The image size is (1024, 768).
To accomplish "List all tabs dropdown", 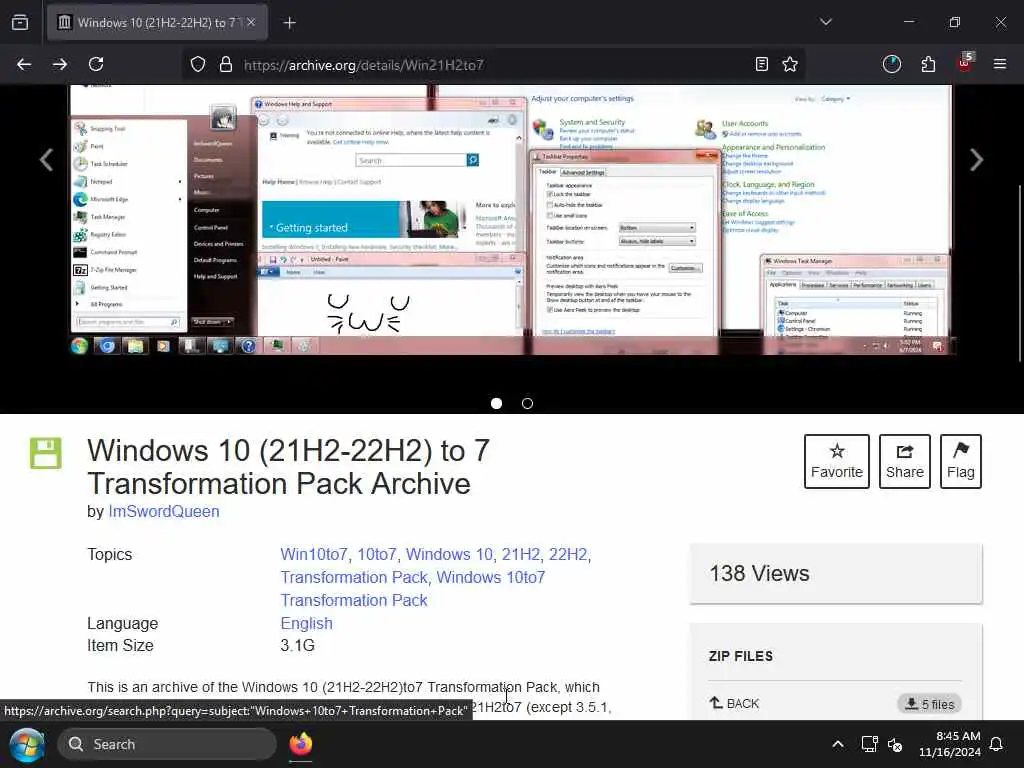I will click(826, 22).
